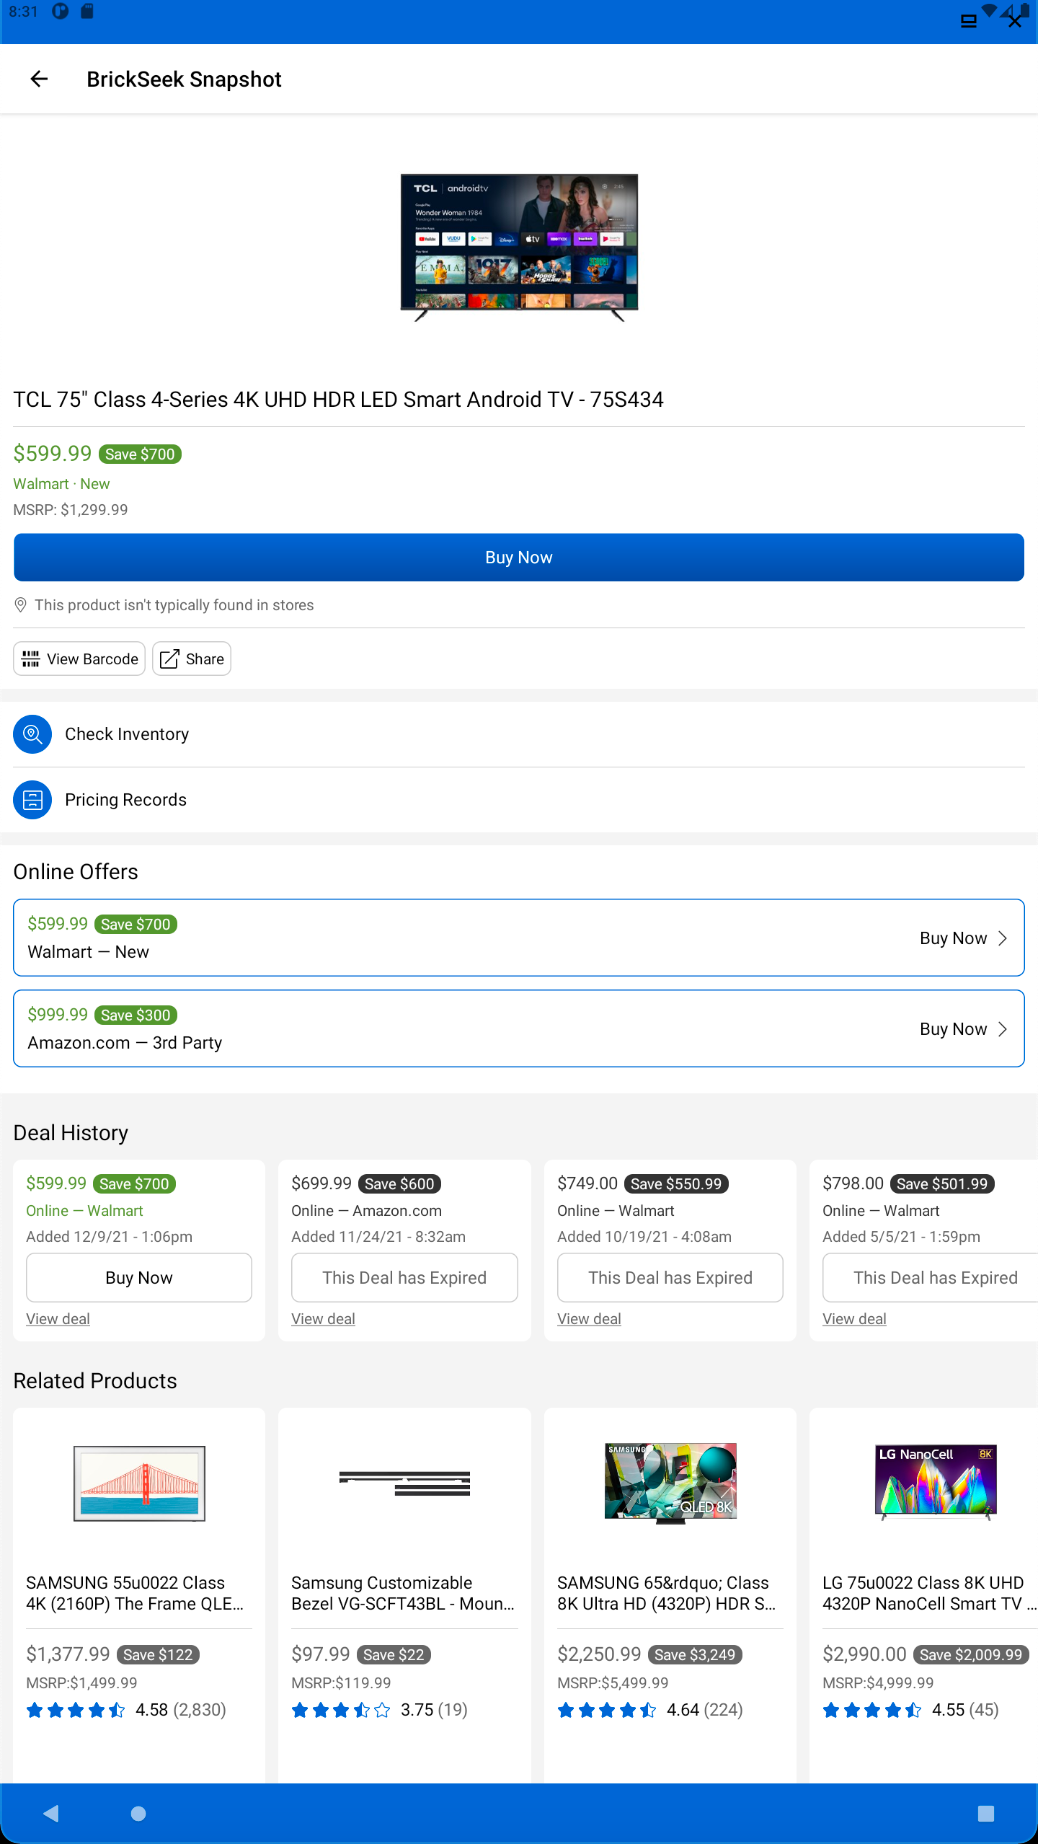Tap expired button on $699.99 deal
Viewport: 1038px width, 1844px height.
pyautogui.click(x=404, y=1278)
